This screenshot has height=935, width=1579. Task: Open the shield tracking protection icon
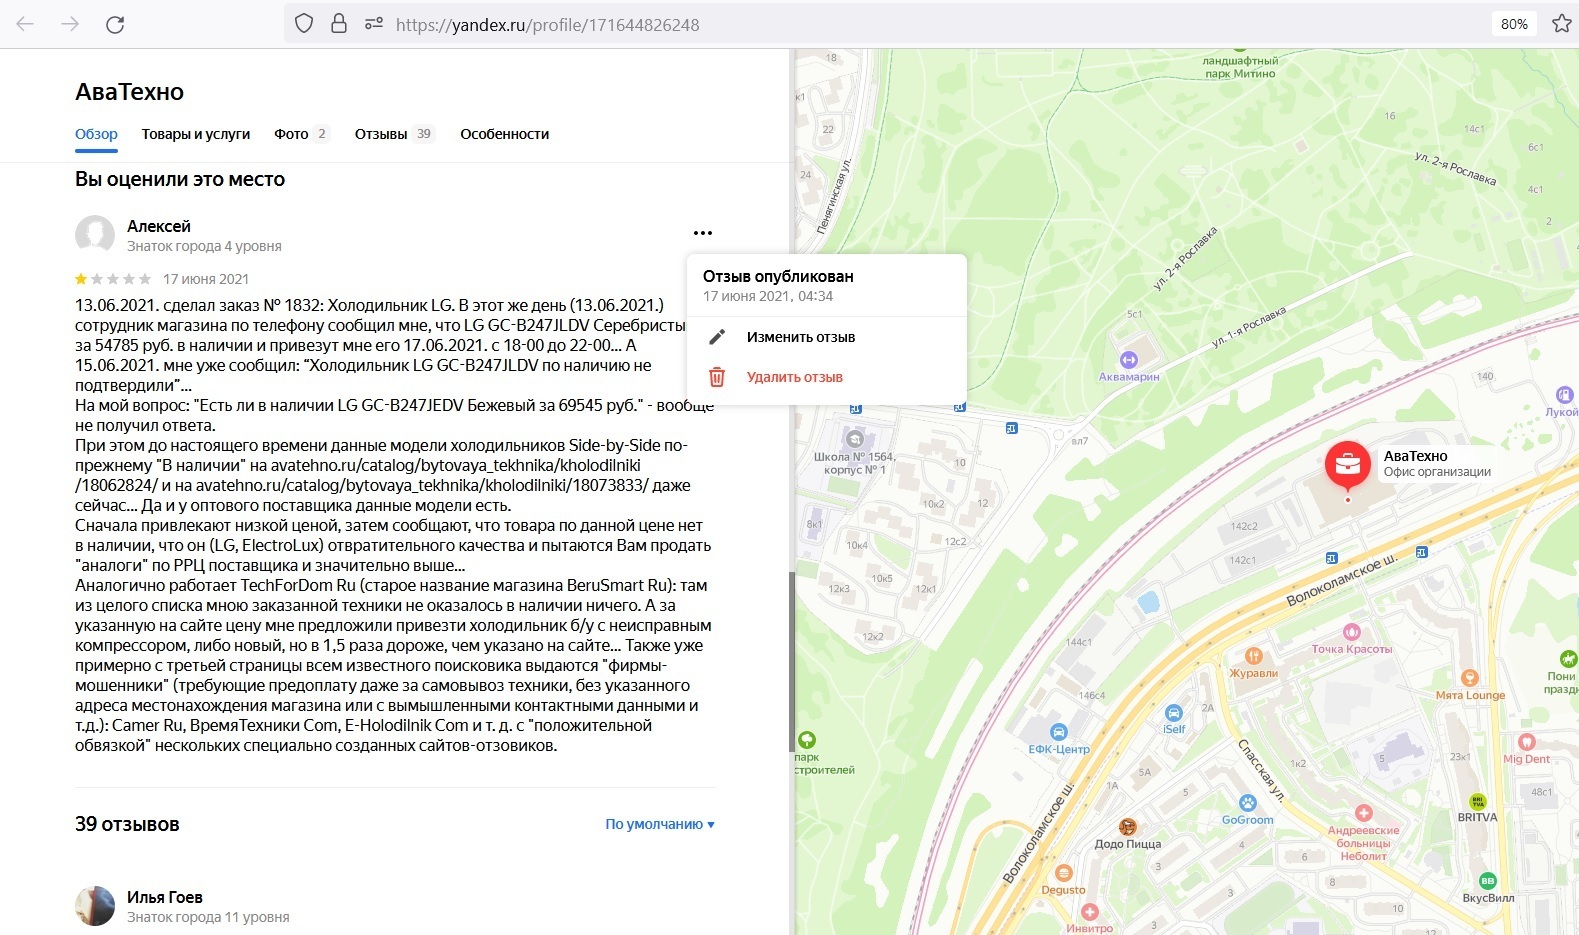click(x=305, y=24)
